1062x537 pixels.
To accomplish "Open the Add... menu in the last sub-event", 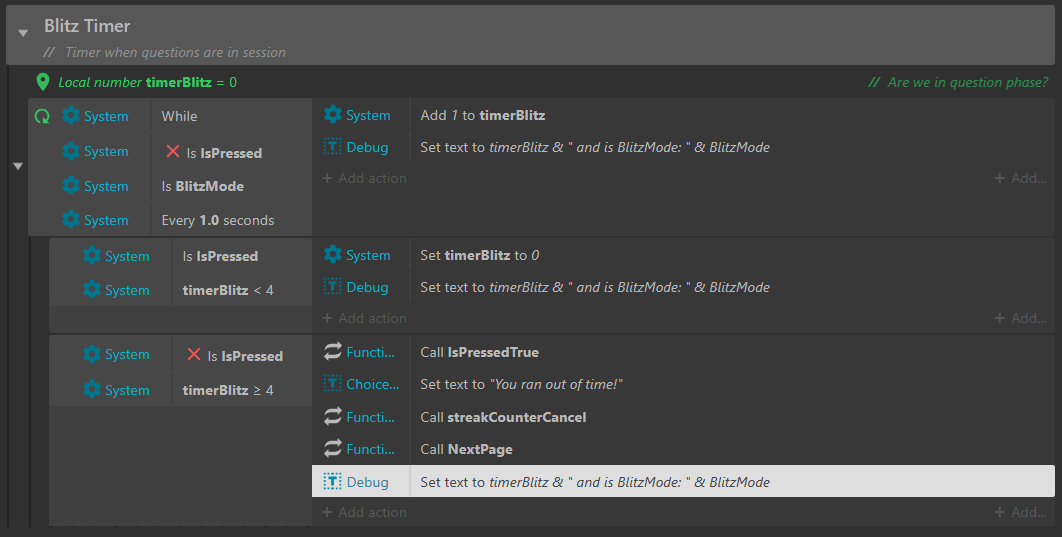I will (1020, 513).
